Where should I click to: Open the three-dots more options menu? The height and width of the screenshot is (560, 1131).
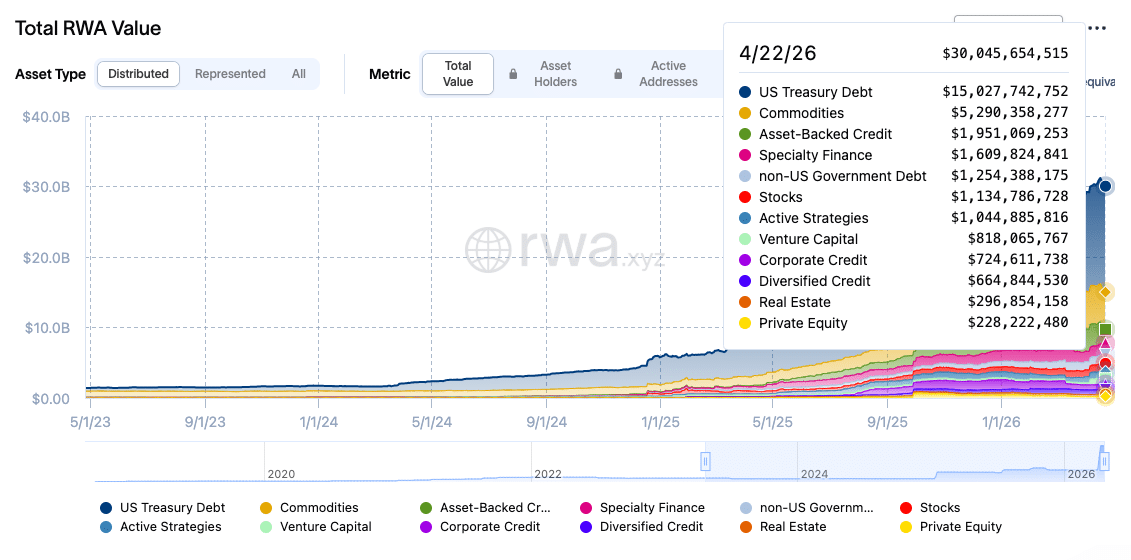pyautogui.click(x=1097, y=28)
